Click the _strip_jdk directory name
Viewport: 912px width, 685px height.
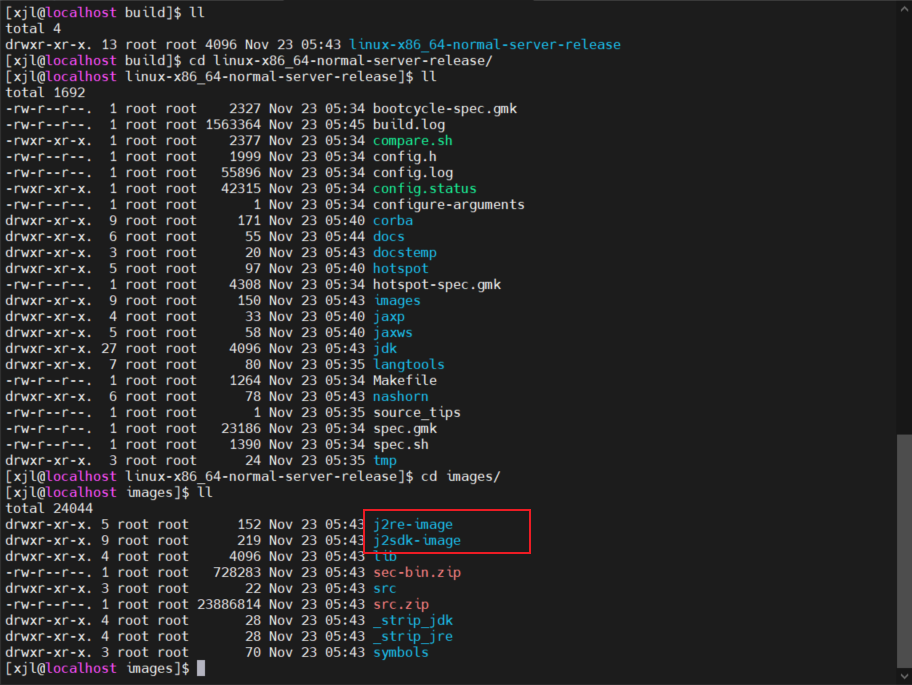click(413, 620)
